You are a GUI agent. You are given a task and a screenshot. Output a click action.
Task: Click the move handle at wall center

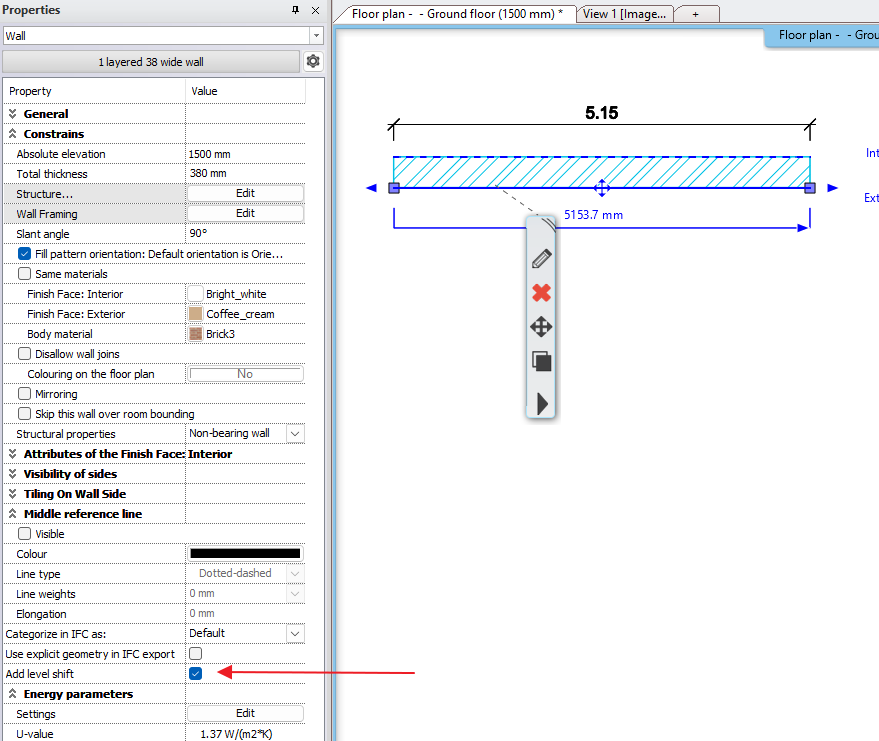click(602, 188)
